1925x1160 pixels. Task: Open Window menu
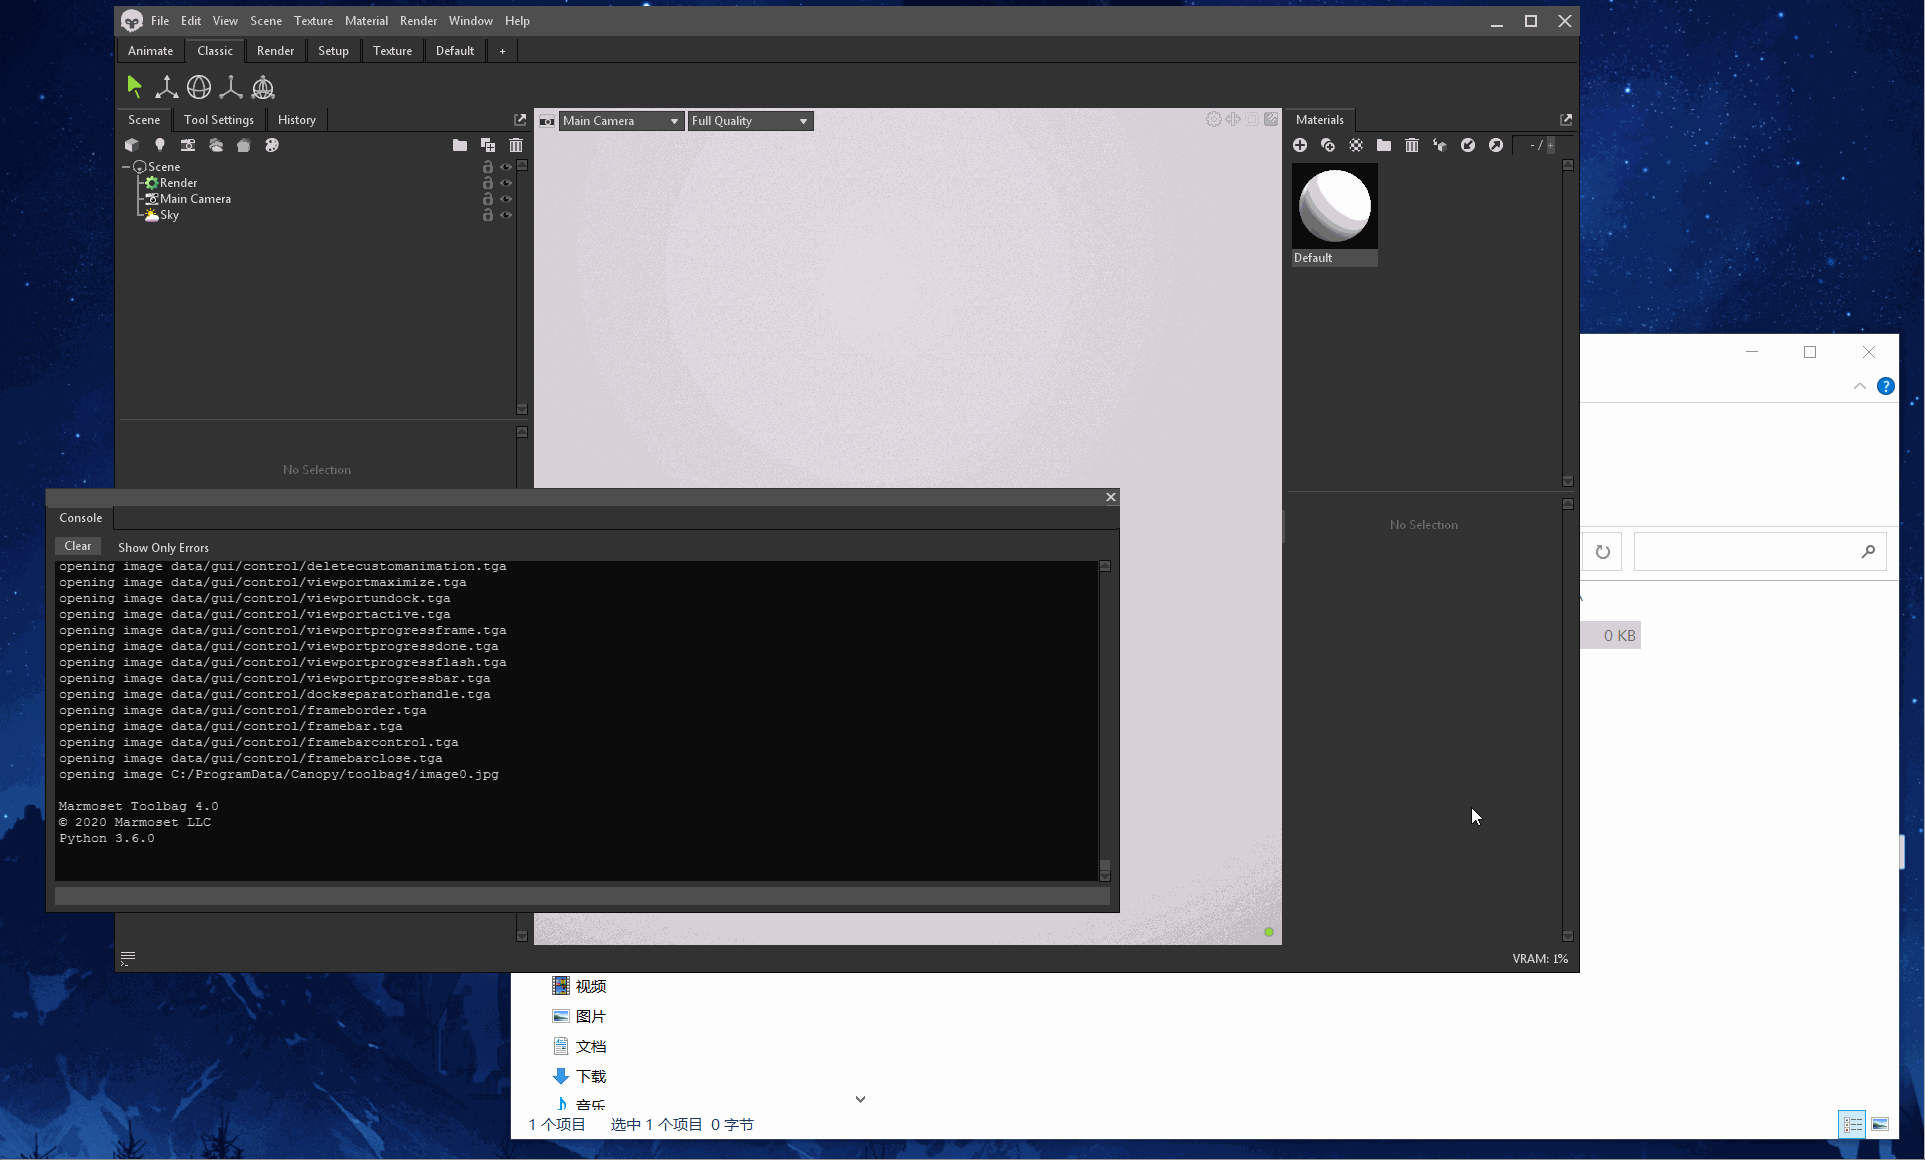(x=470, y=21)
